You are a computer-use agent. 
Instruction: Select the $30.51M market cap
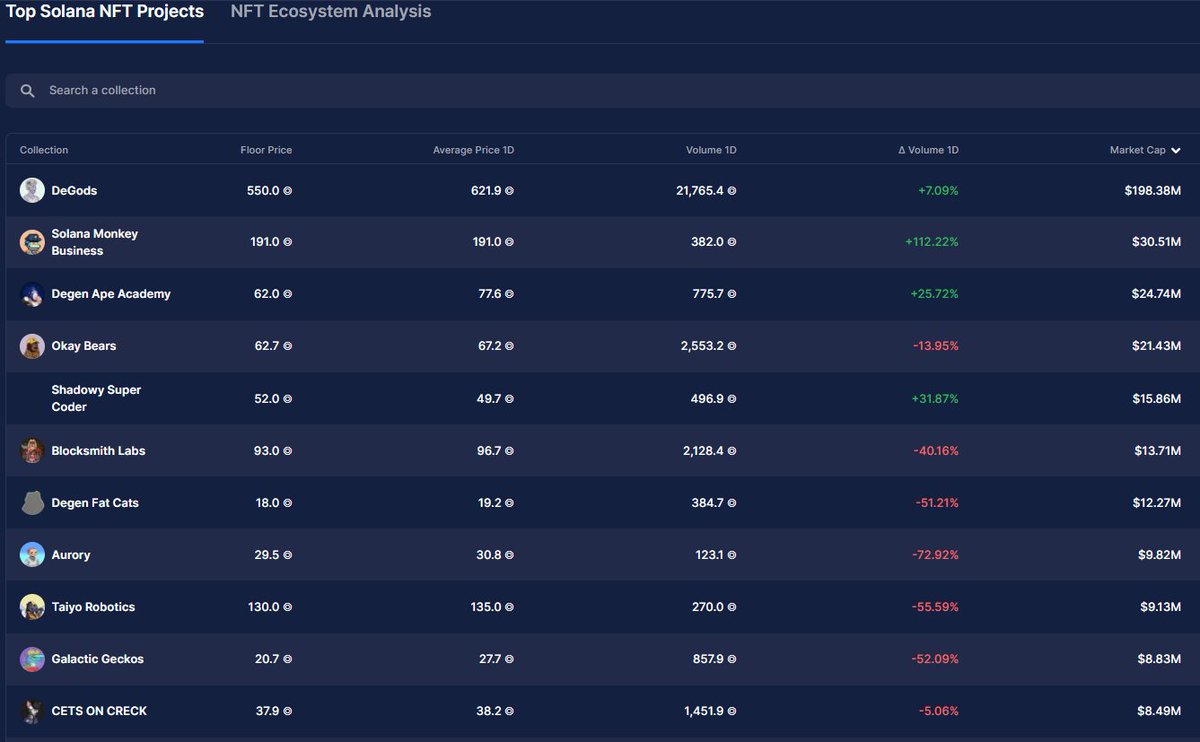pos(1156,242)
